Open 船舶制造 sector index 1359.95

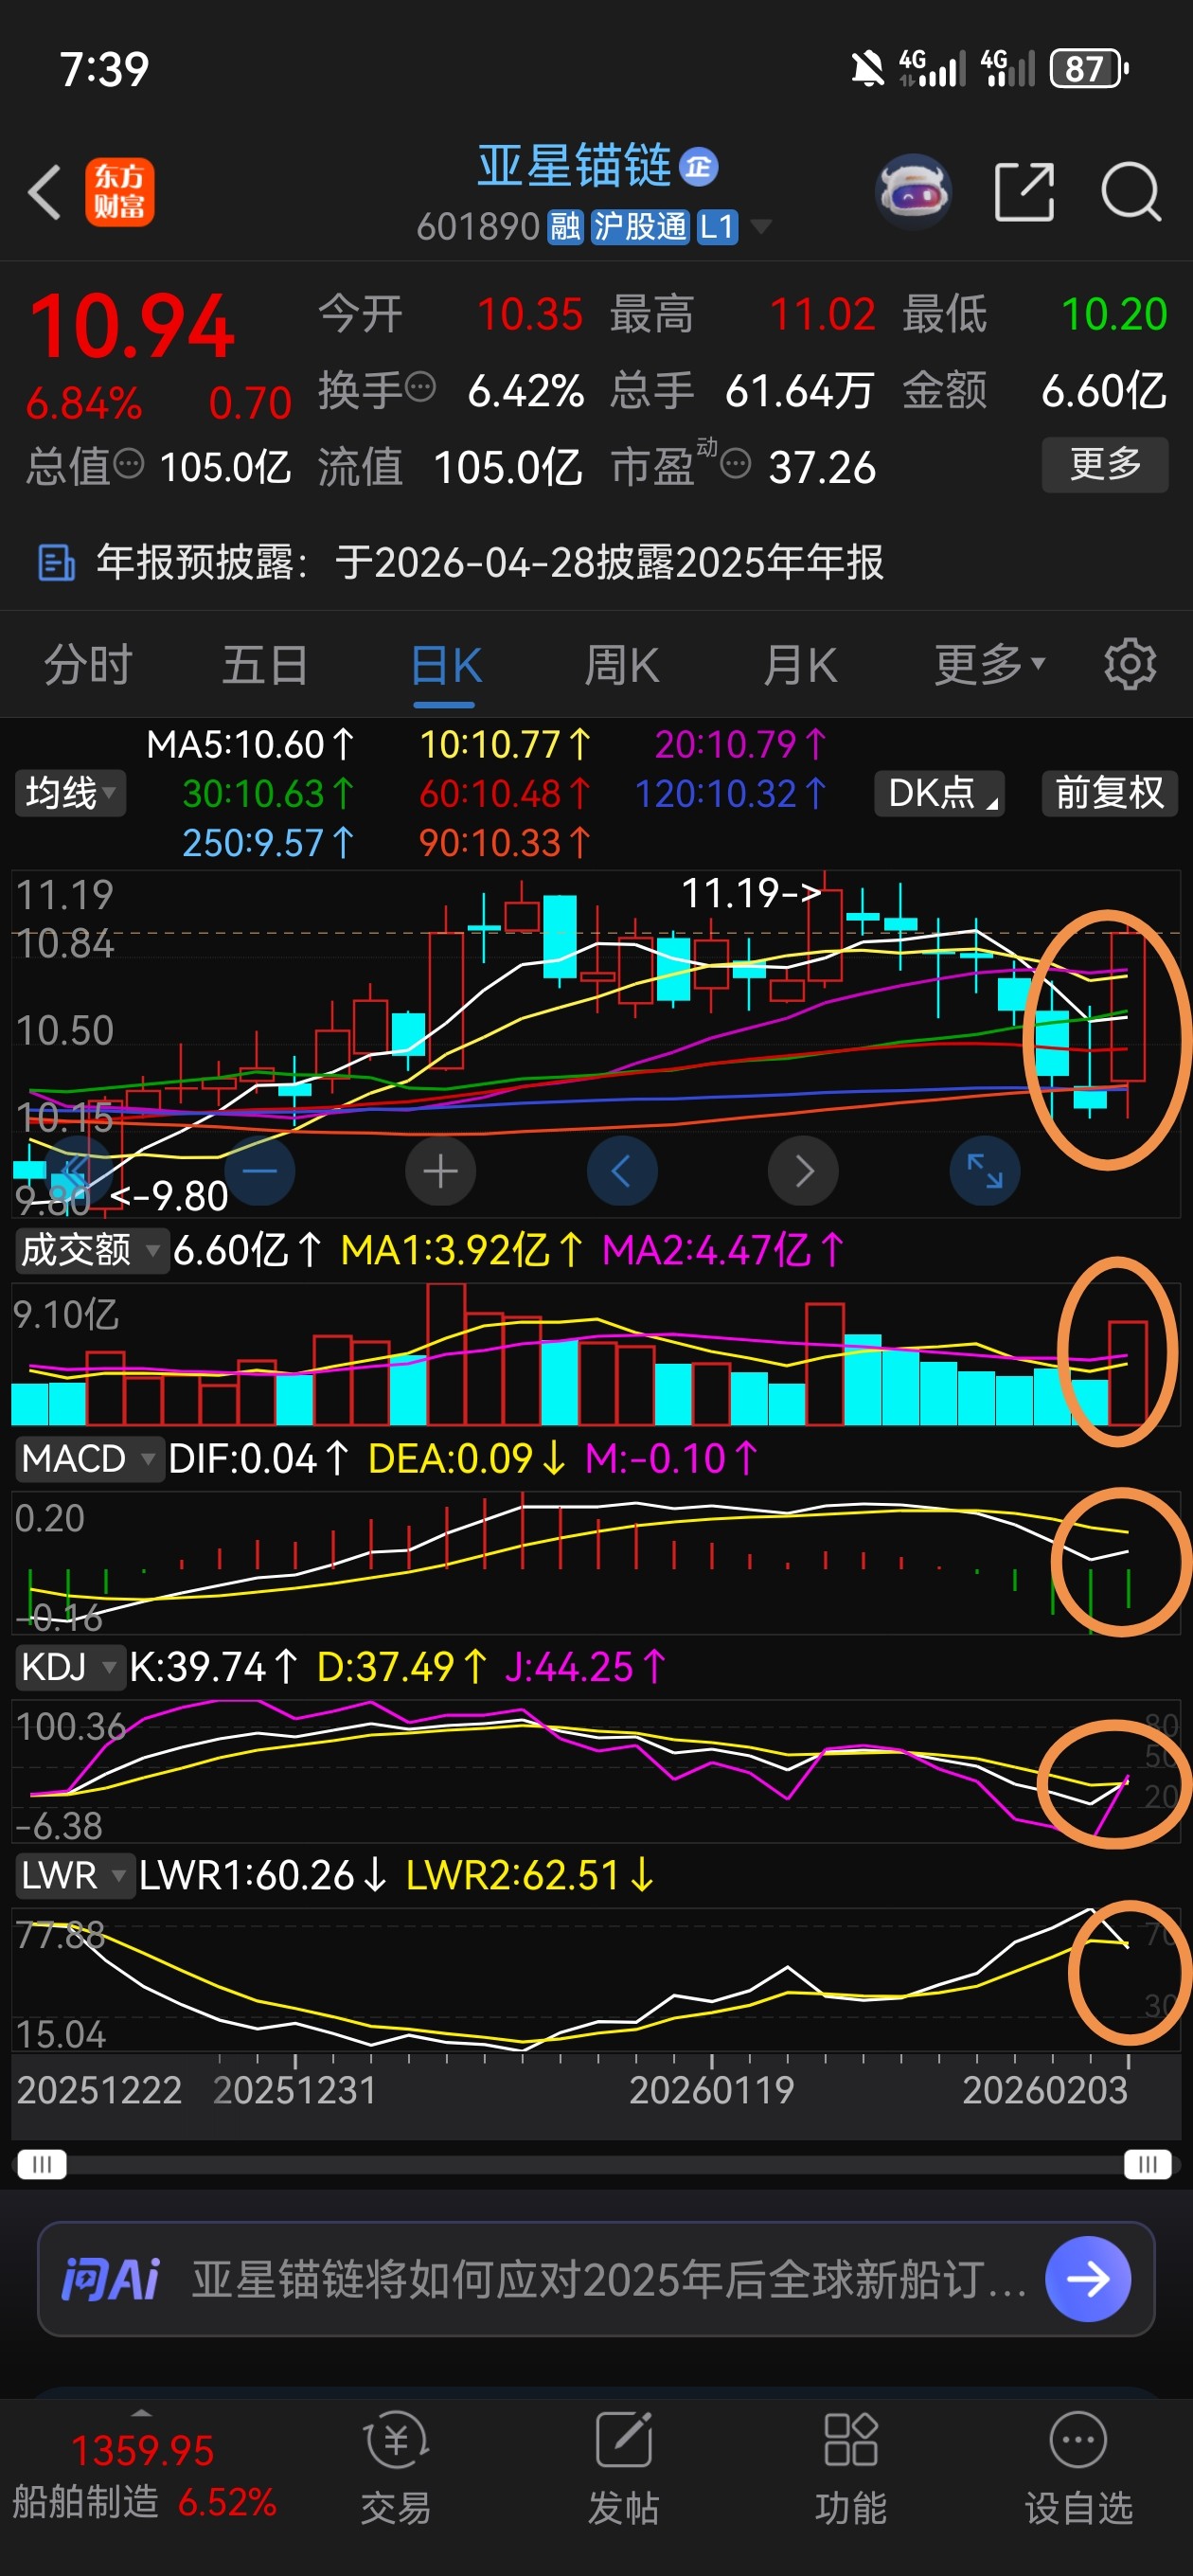coord(143,2476)
